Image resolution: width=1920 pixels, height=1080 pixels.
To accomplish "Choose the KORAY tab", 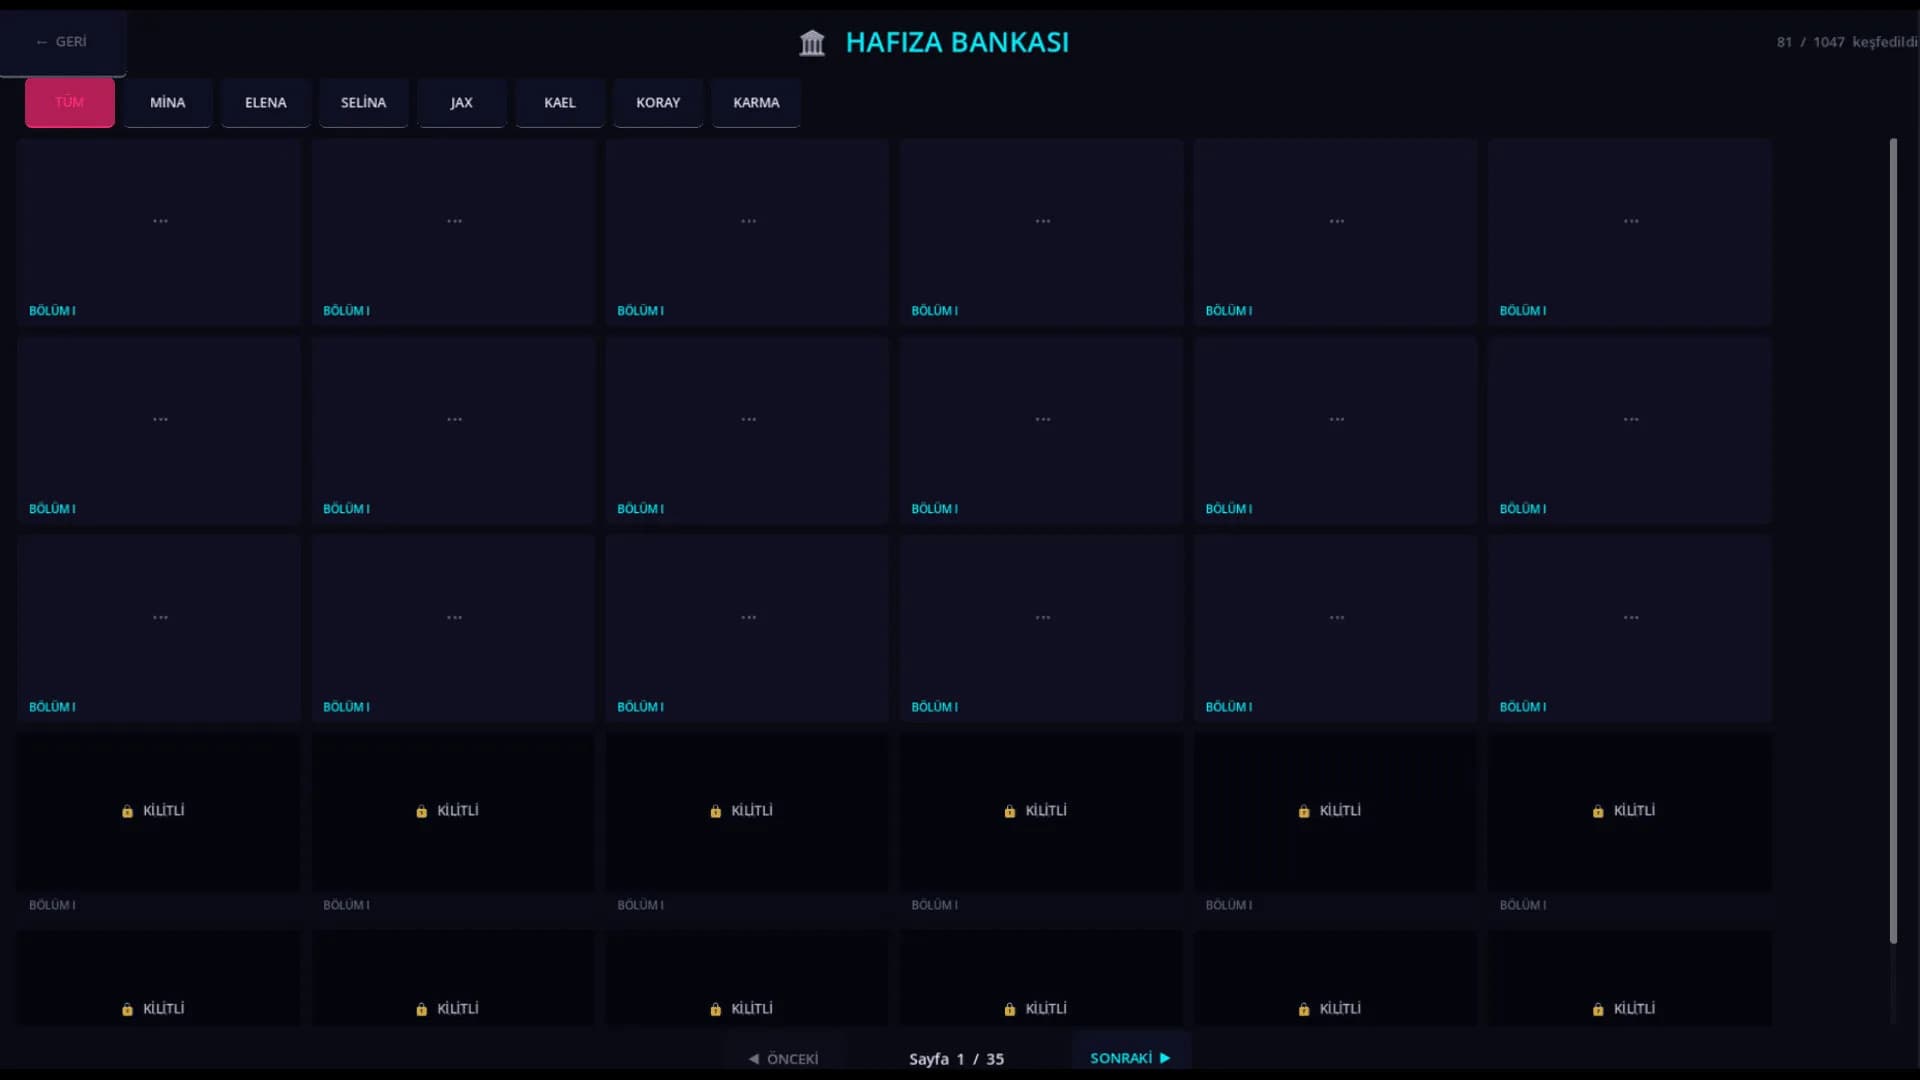I will point(658,103).
